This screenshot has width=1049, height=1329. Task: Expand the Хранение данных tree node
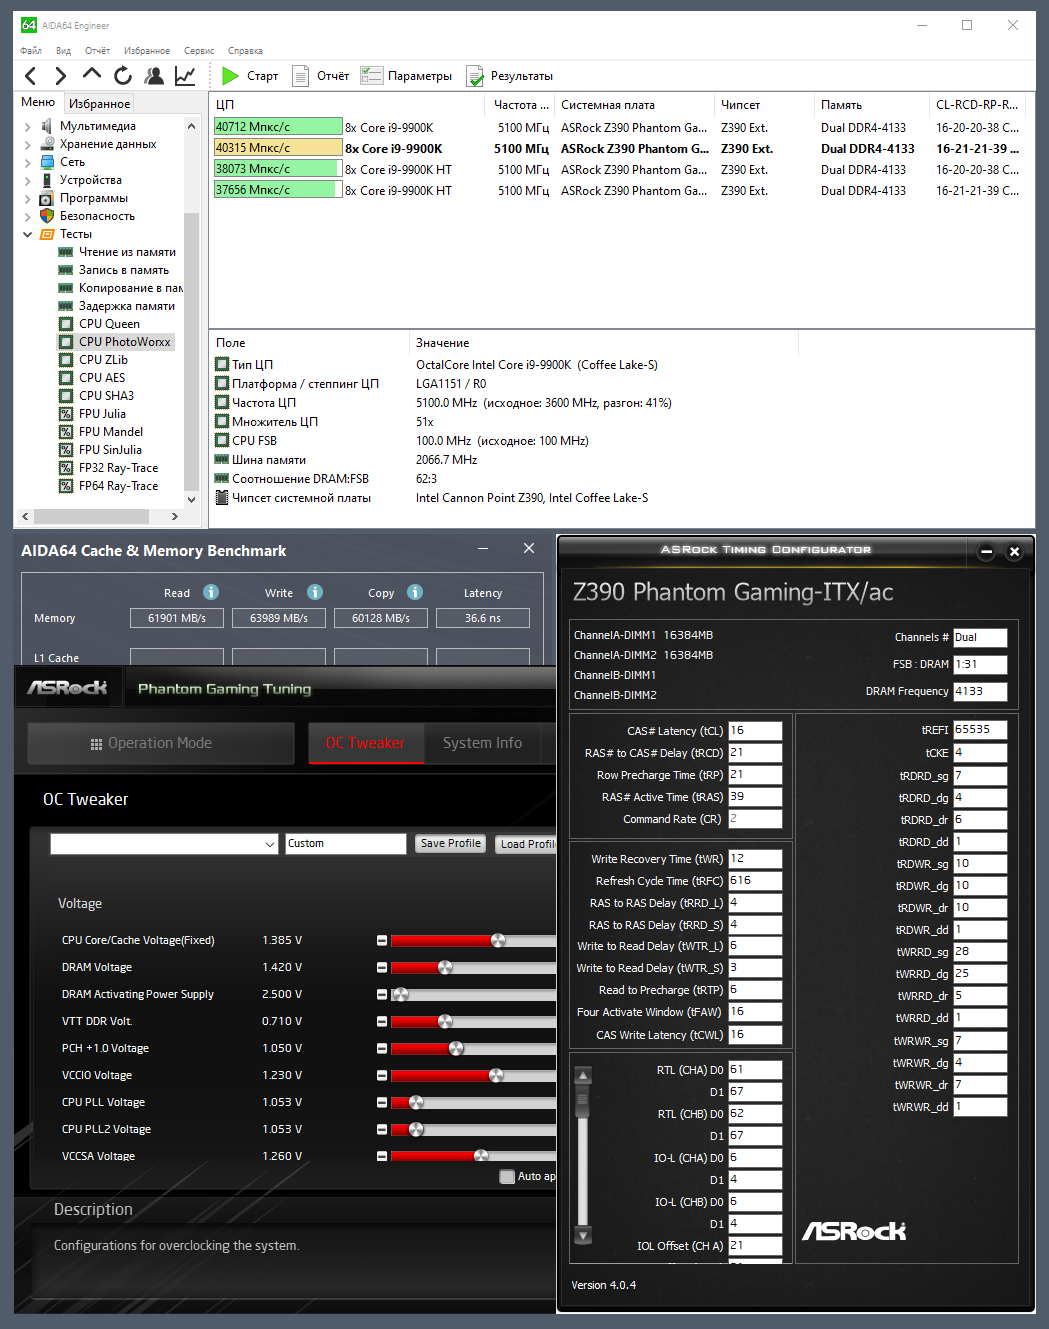[27, 145]
